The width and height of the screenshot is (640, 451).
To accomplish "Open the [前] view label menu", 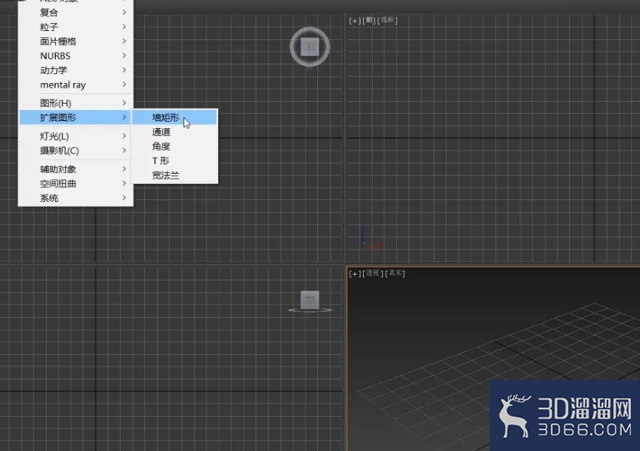I will point(369,20).
